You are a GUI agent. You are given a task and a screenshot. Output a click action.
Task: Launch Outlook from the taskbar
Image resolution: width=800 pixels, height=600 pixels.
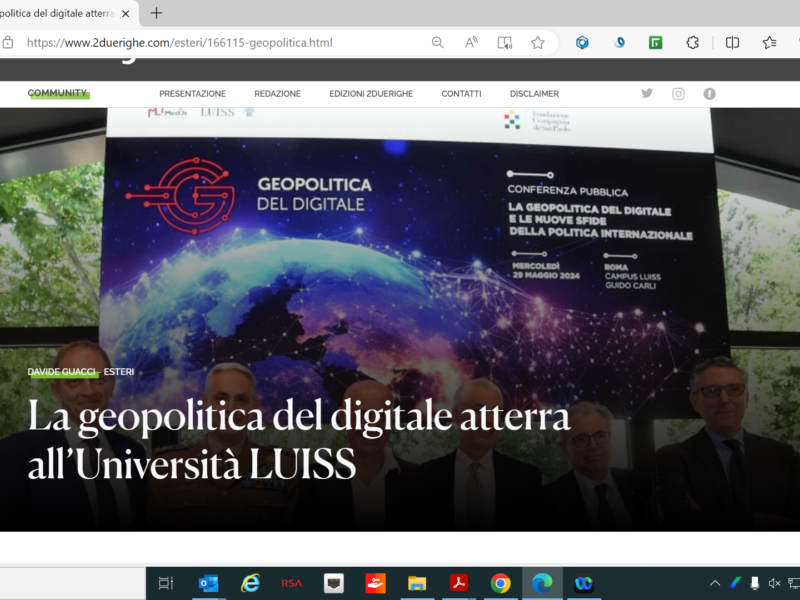tap(208, 583)
